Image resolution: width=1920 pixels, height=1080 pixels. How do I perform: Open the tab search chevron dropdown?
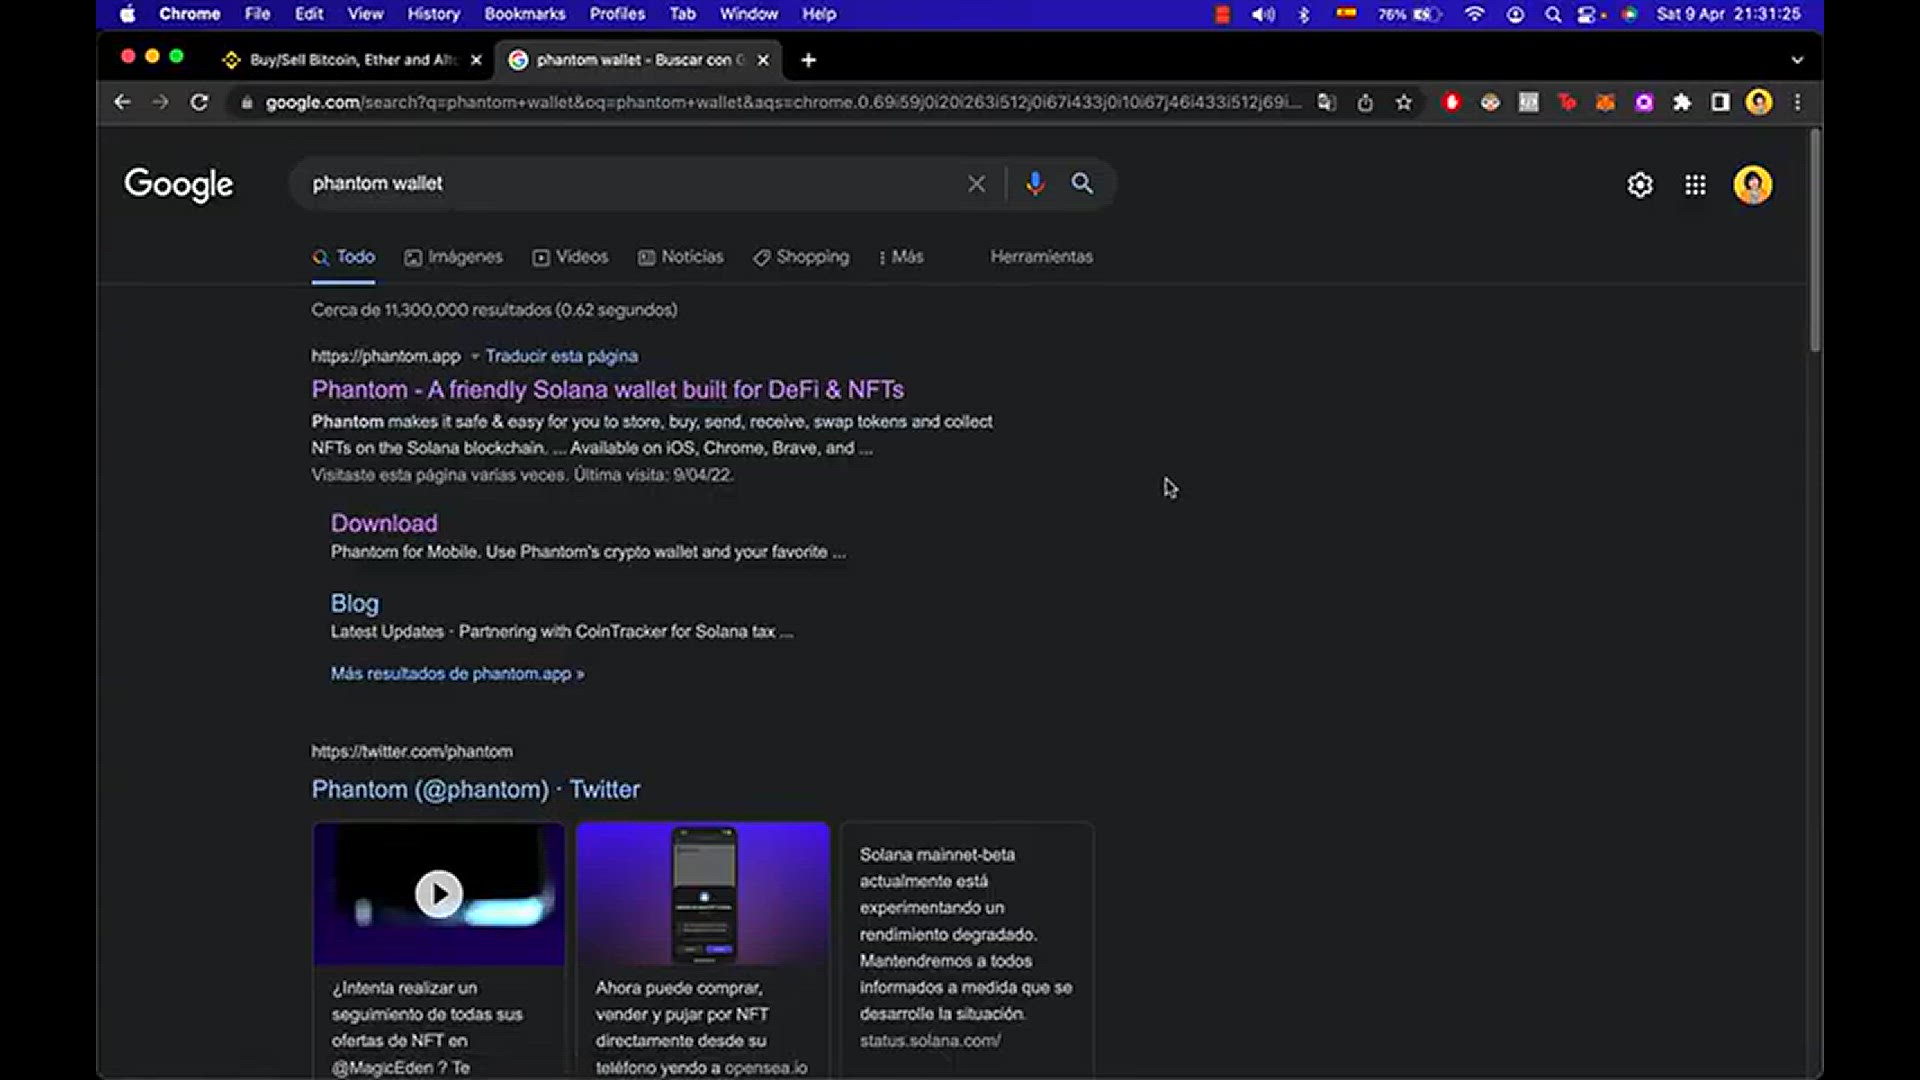[x=1797, y=60]
